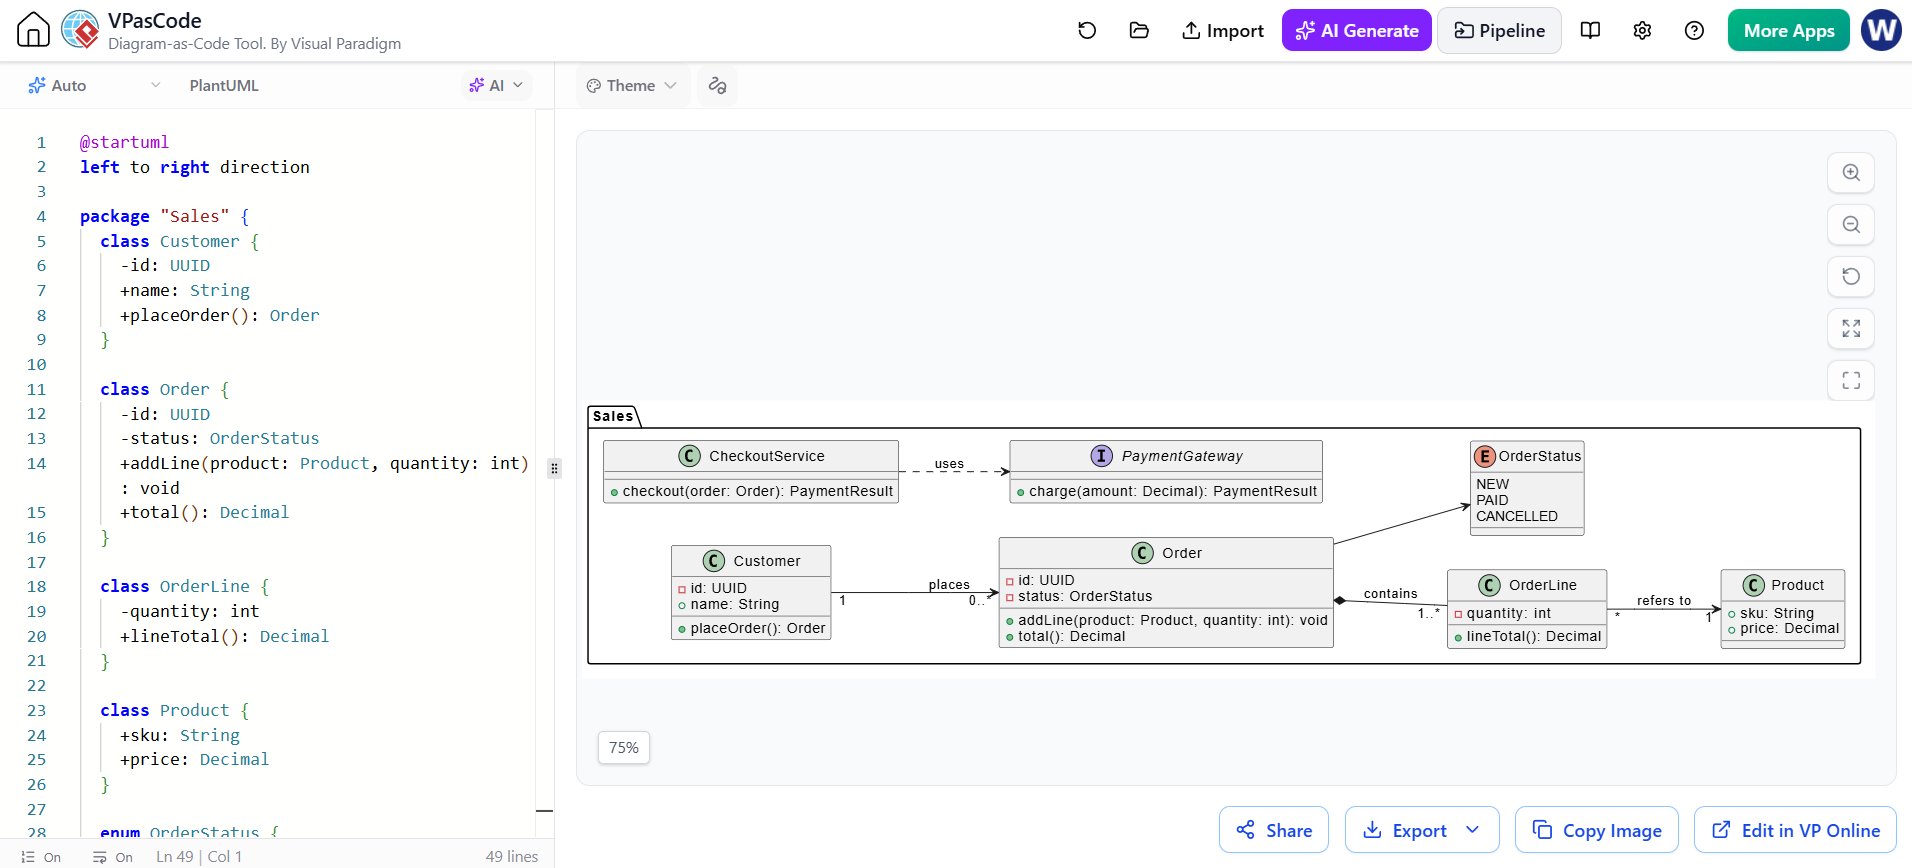
Task: Expand the Export options arrow
Action: [x=1473, y=830]
